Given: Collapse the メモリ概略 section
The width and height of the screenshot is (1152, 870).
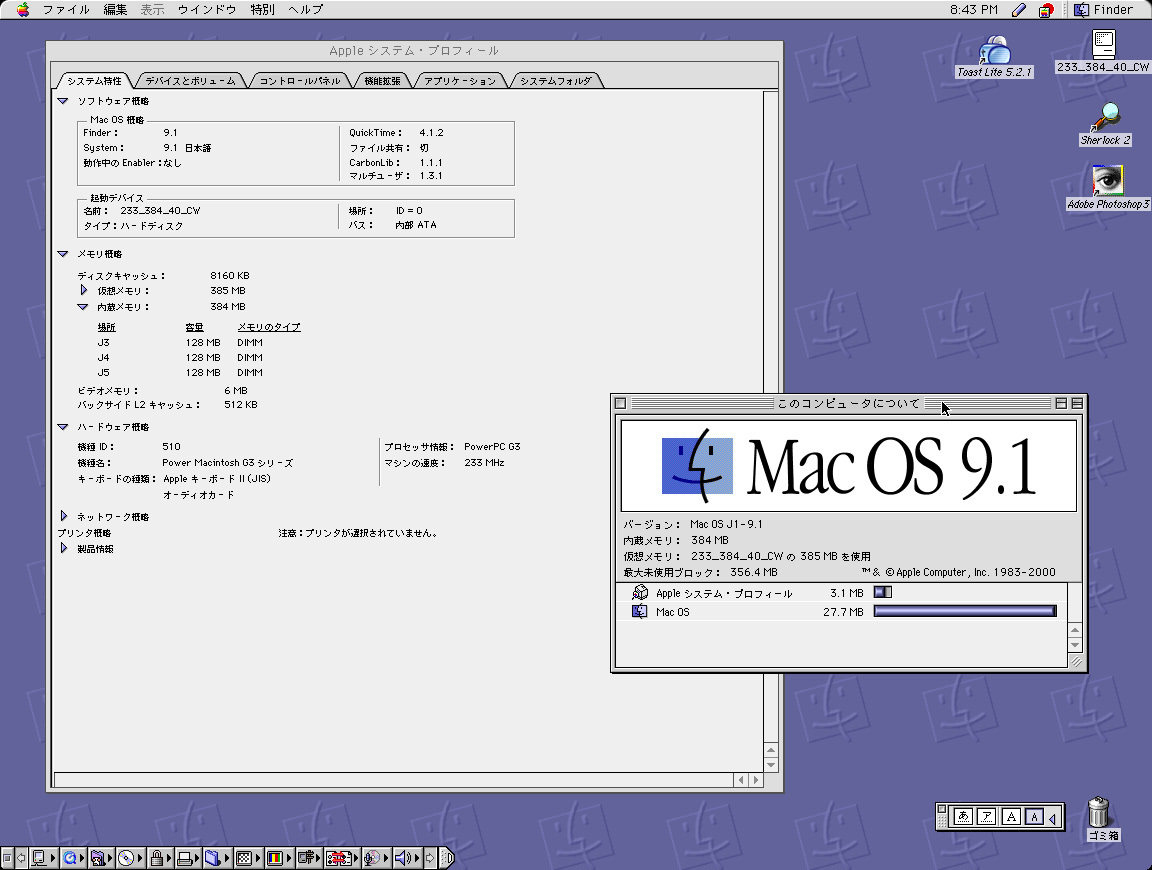Looking at the screenshot, I should 63,254.
